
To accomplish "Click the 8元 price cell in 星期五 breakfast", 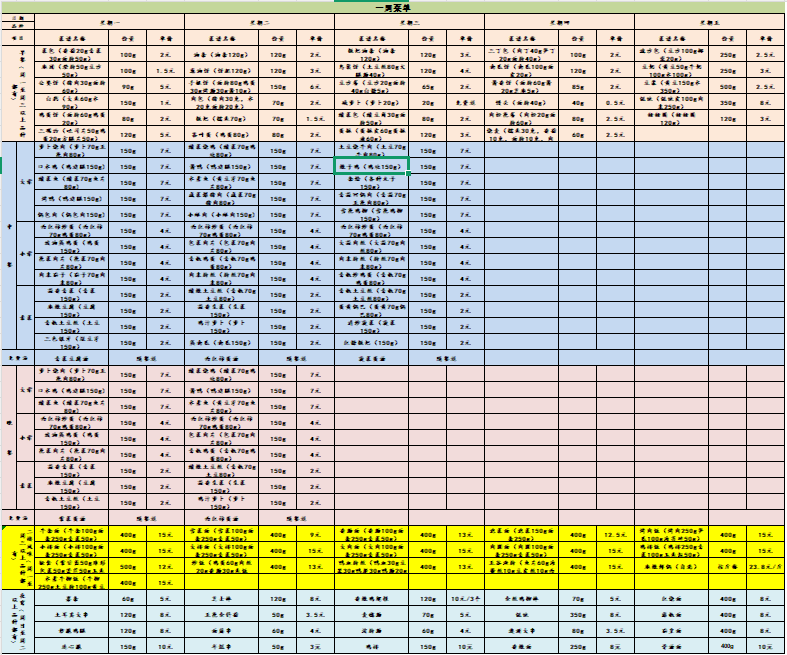I will click(765, 102).
